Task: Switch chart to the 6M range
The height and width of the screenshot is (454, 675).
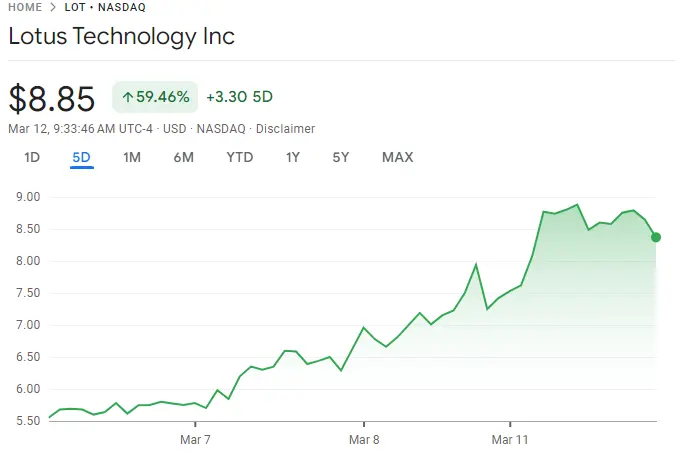Action: [183, 157]
